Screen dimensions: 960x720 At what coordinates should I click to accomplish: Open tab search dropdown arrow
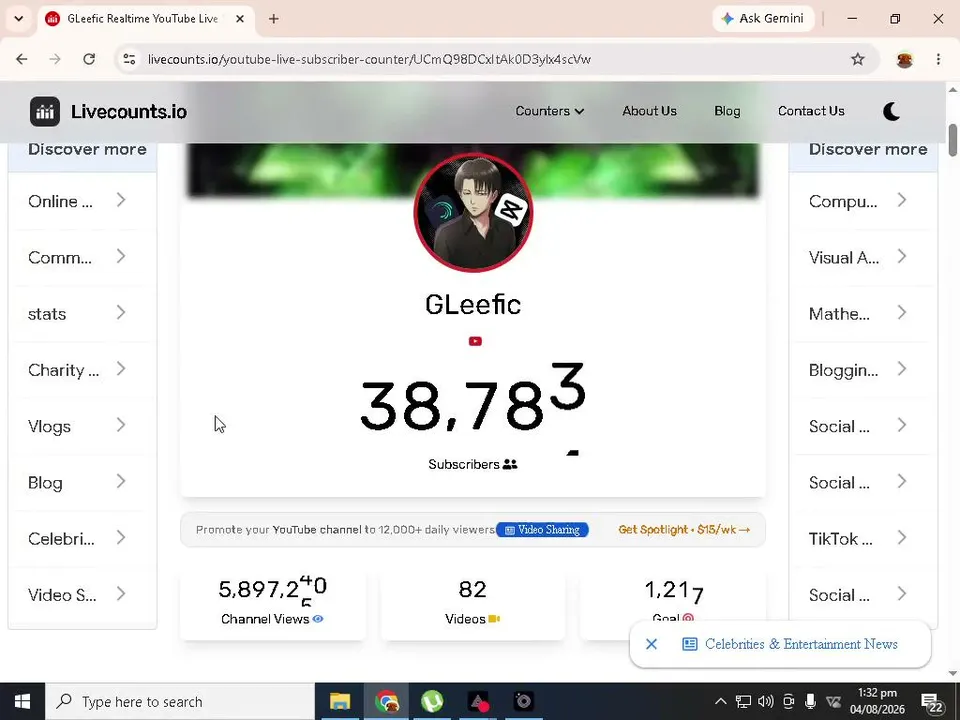[x=19, y=19]
